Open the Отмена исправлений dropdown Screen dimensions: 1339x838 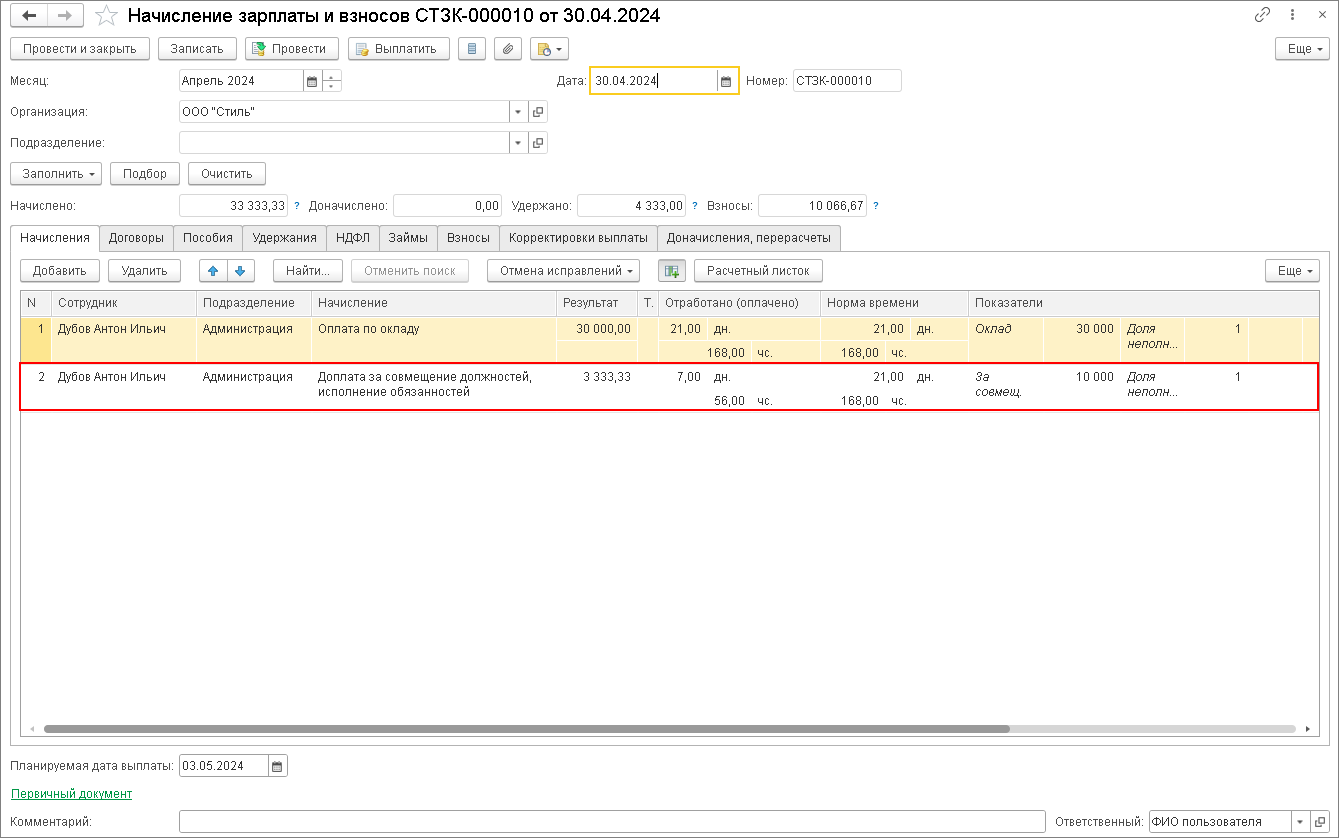tap(564, 270)
